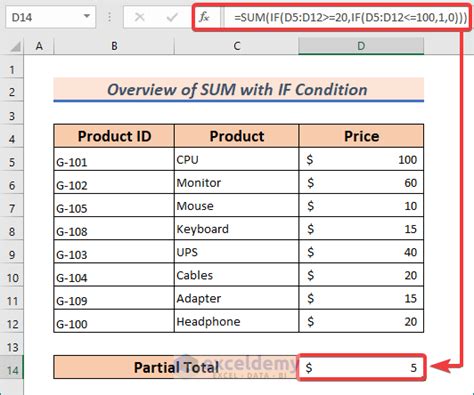Click cell G-101
Screen dimensions: 474x395
(114, 159)
